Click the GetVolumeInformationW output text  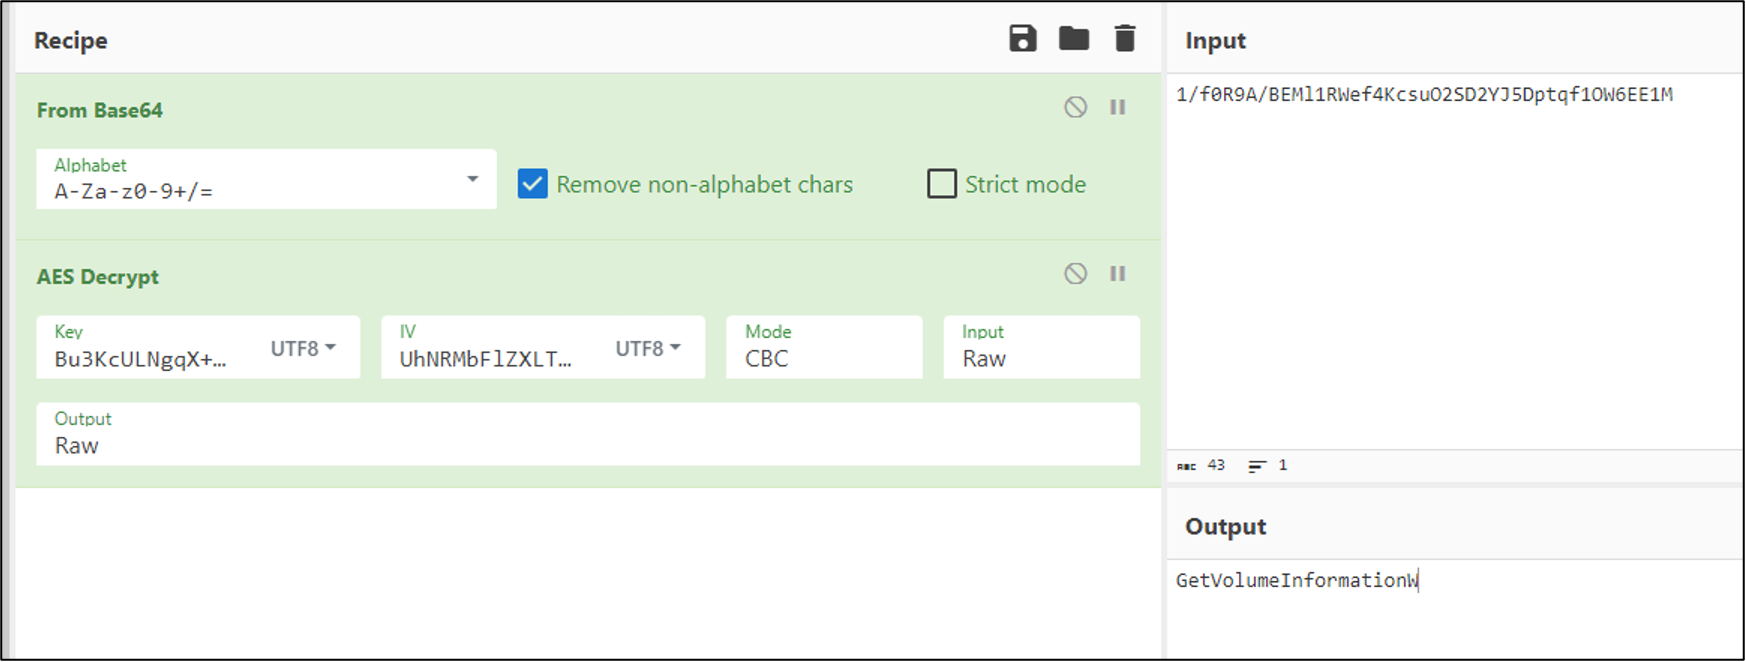click(1296, 581)
